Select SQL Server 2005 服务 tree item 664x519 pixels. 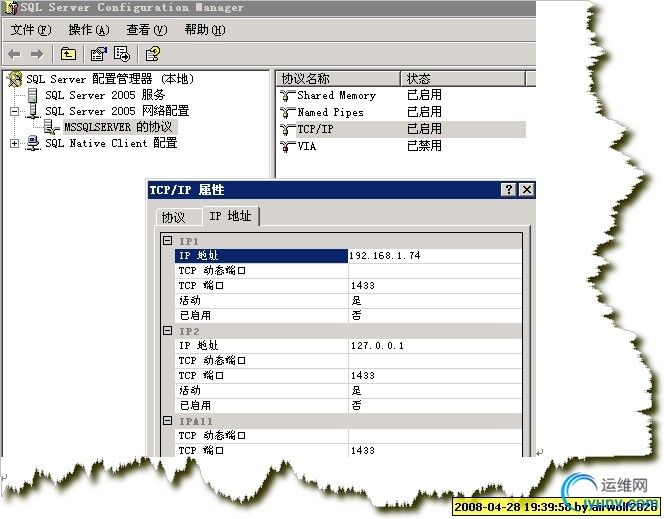105,95
